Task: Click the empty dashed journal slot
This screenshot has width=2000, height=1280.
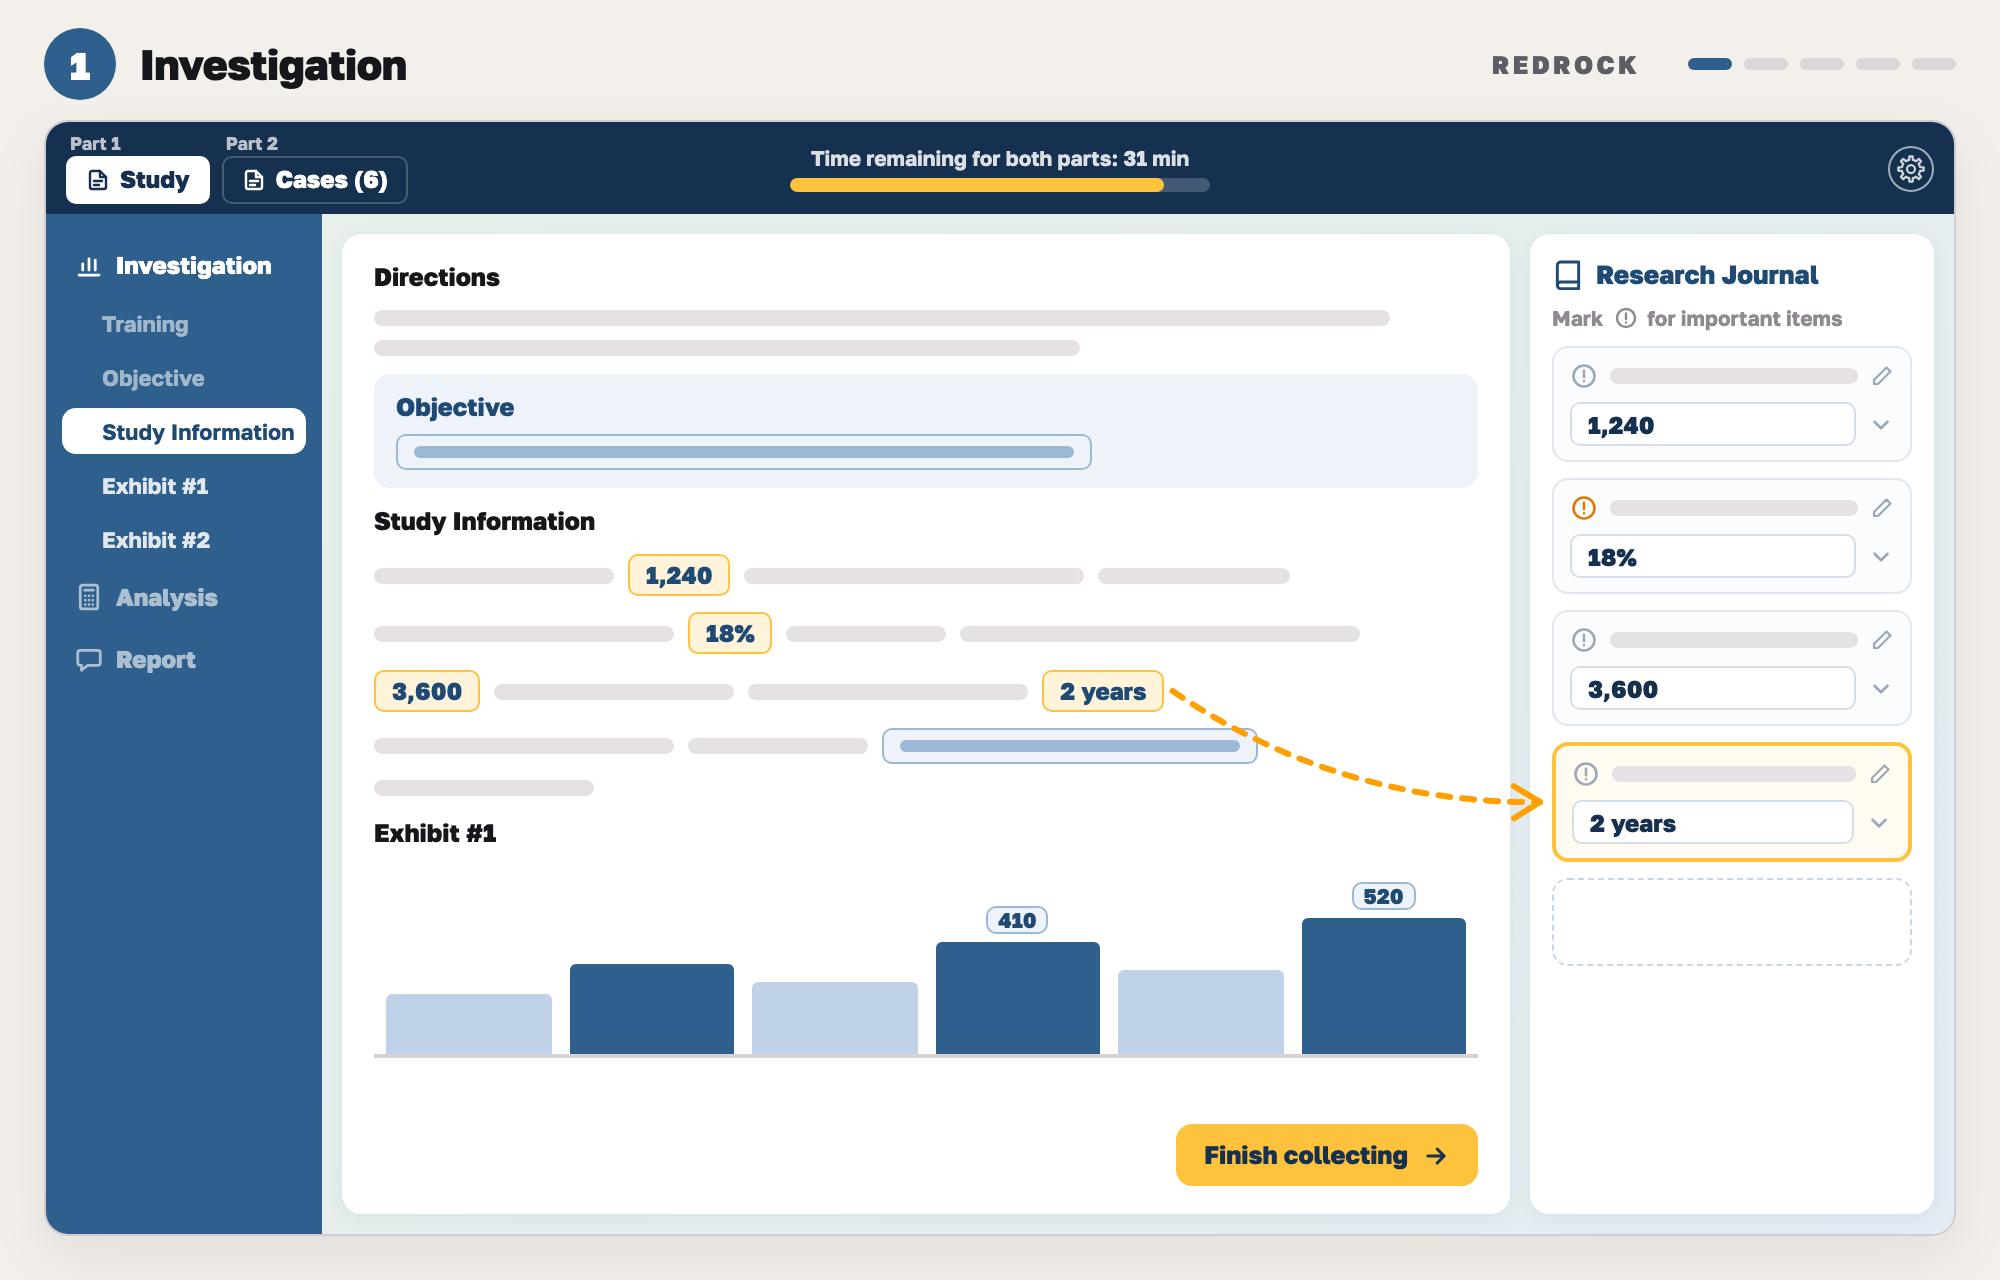Action: (x=1731, y=922)
